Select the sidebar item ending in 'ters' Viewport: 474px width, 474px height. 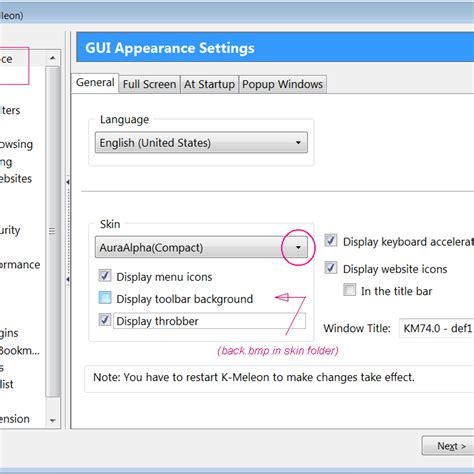click(x=10, y=110)
